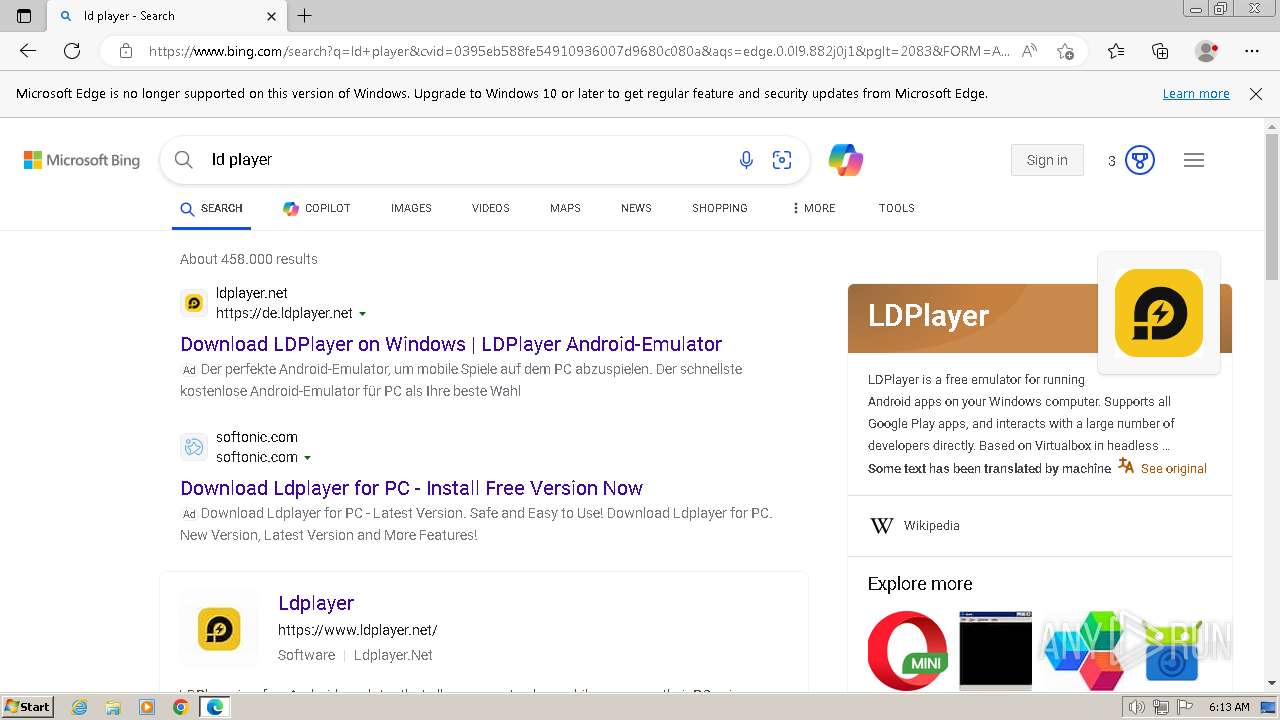Click the See original translation link

pos(1173,468)
